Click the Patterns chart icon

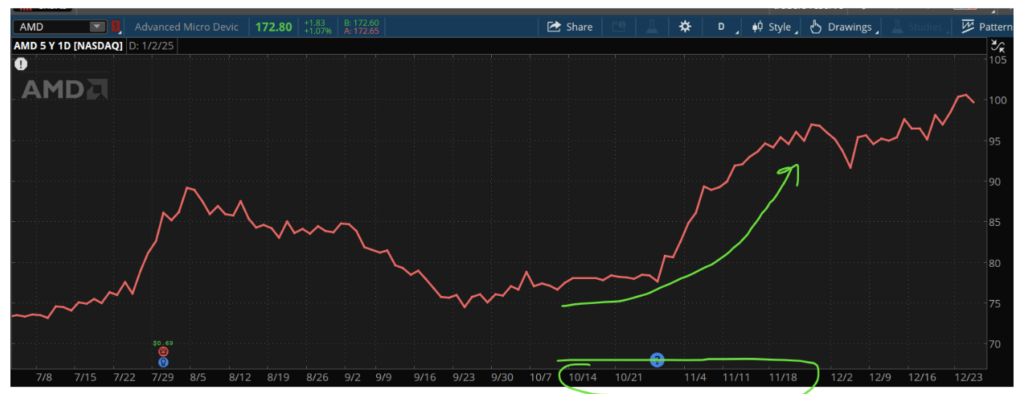968,27
